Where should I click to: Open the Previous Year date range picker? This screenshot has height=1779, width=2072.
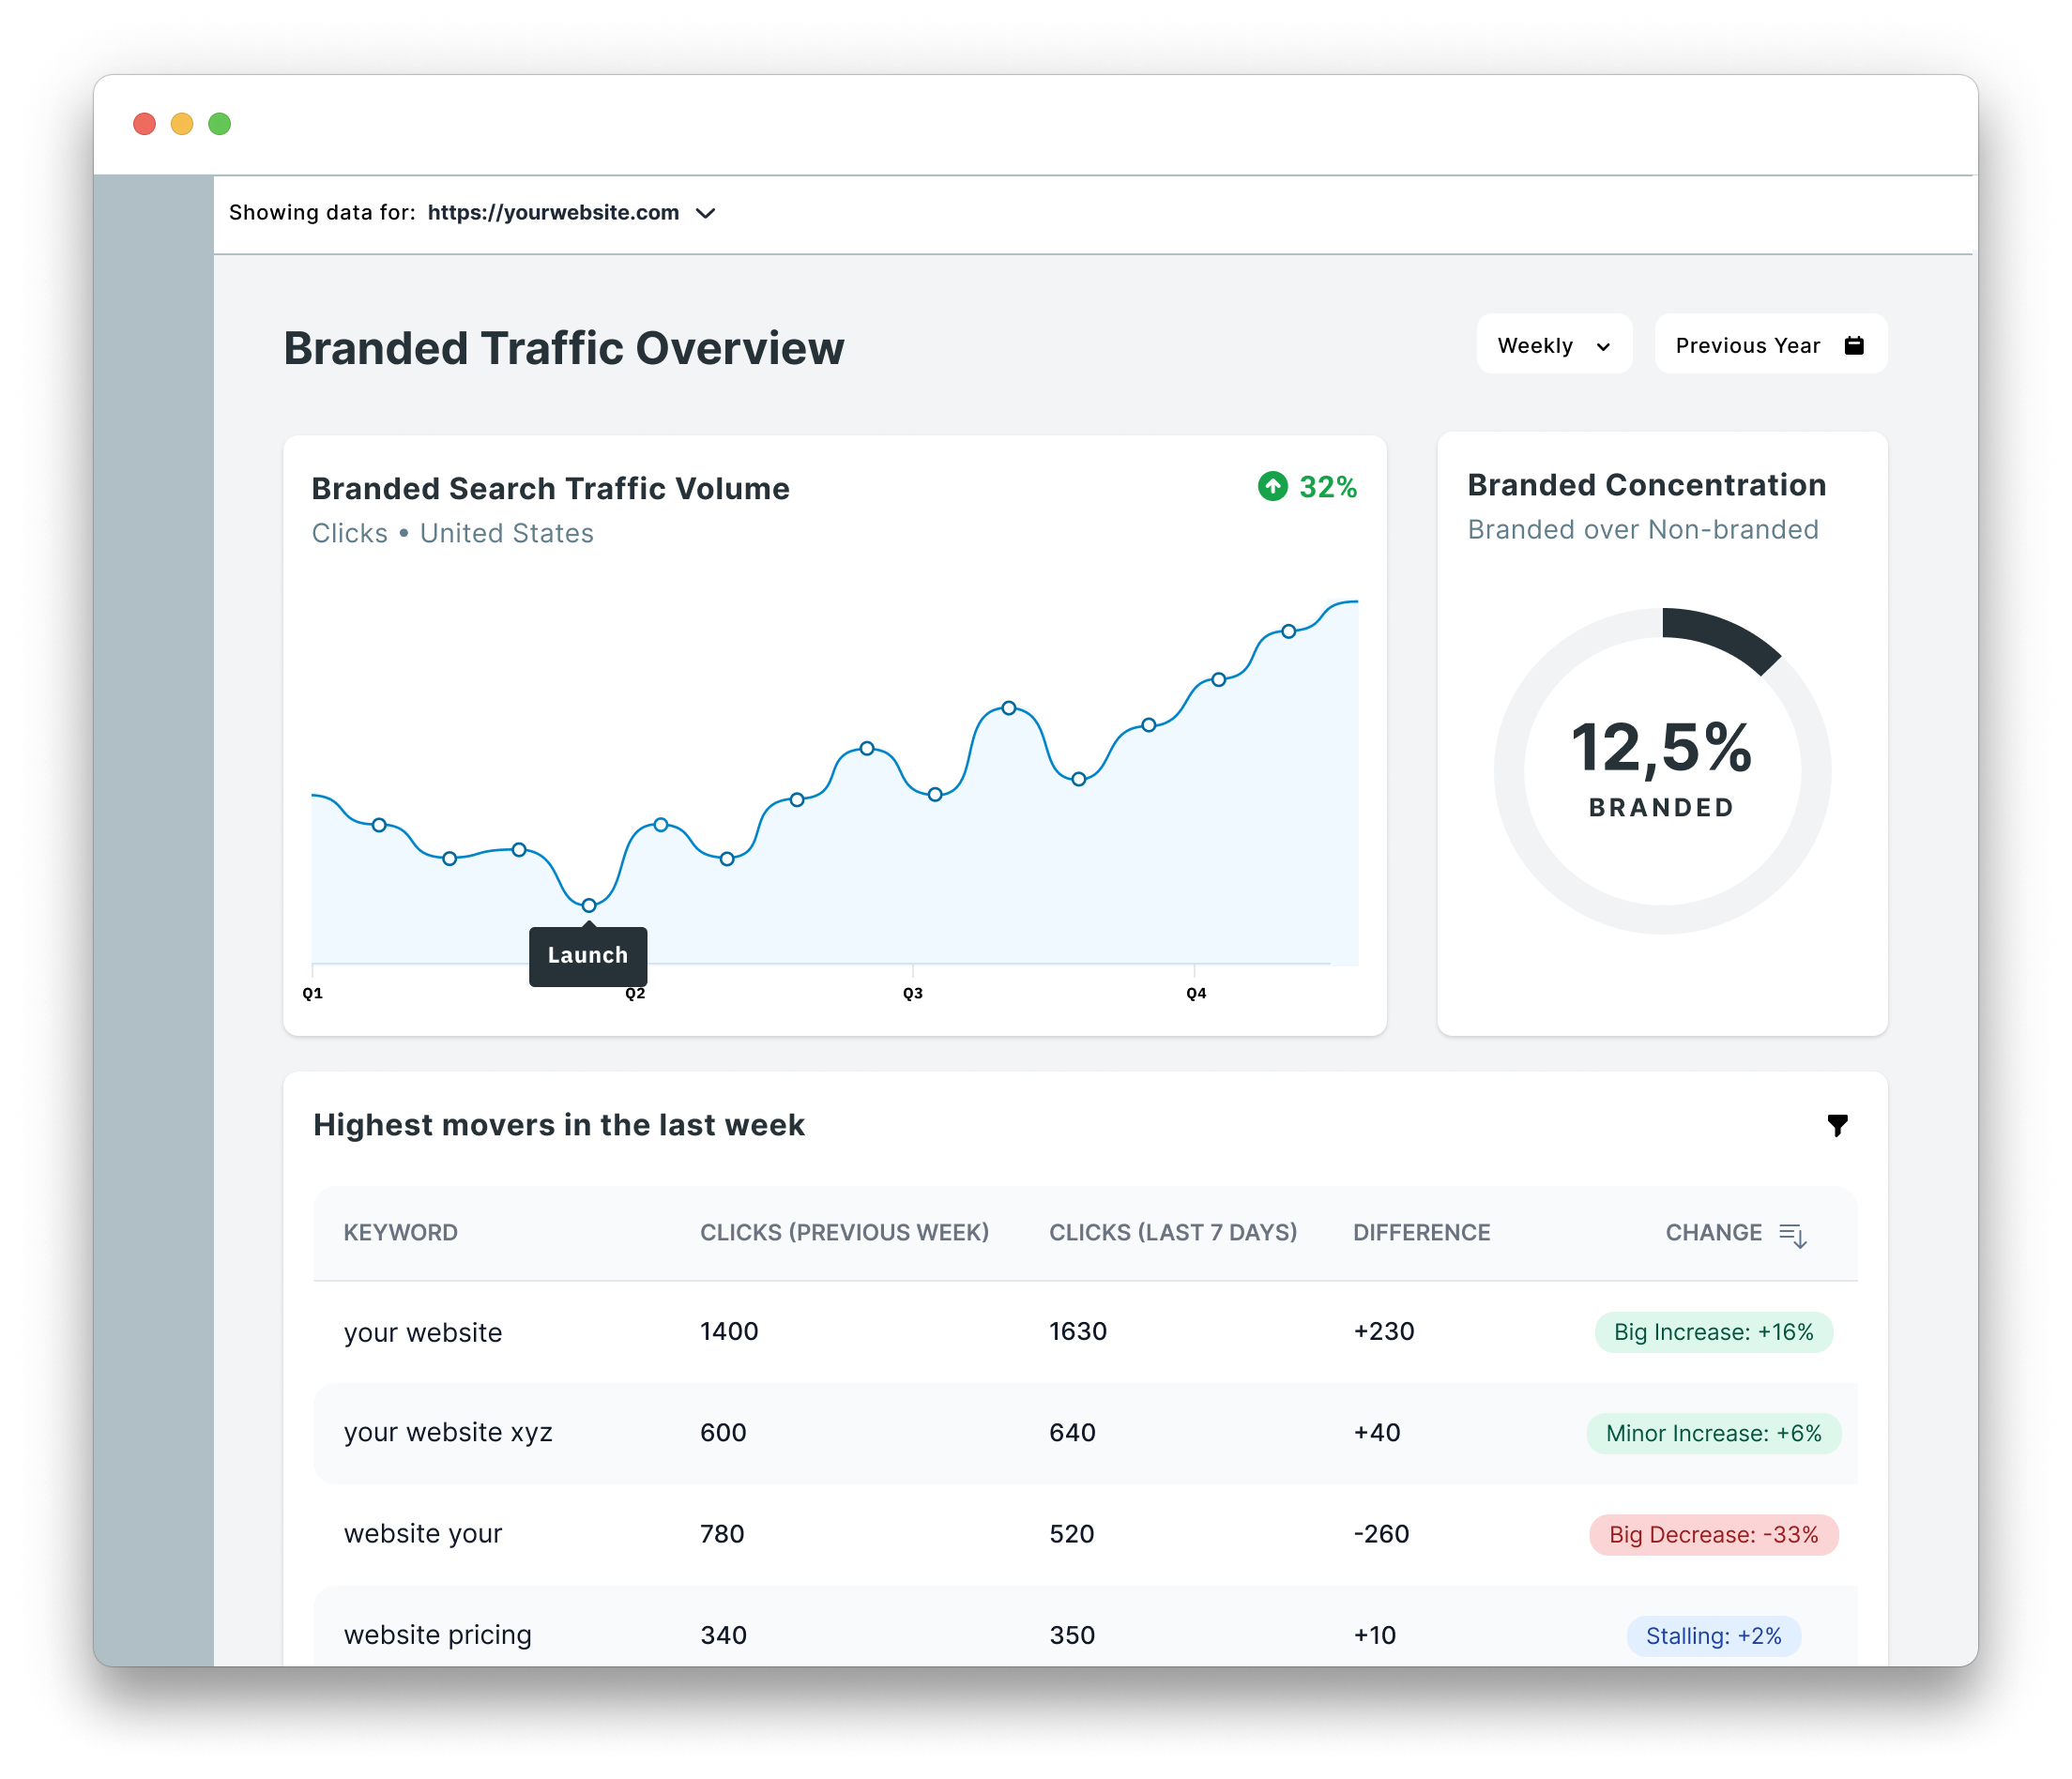tap(1770, 345)
